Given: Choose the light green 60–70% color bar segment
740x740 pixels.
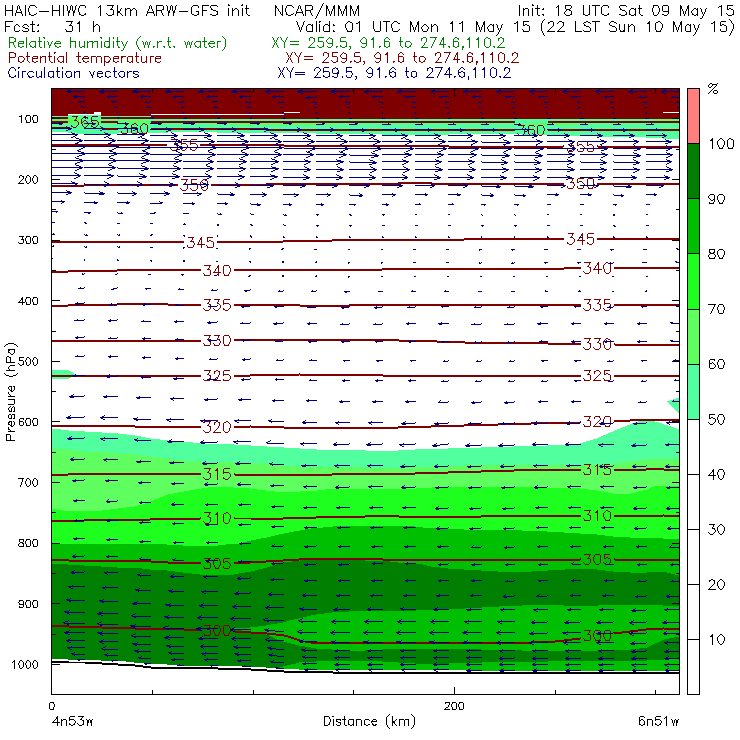Looking at the screenshot, I should coord(693,336).
